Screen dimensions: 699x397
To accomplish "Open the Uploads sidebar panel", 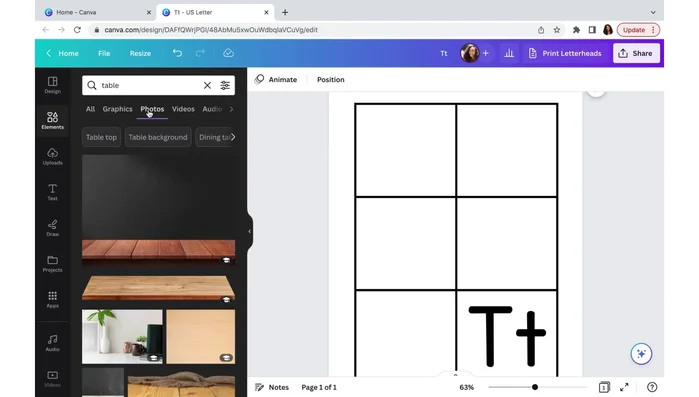I will click(x=52, y=156).
